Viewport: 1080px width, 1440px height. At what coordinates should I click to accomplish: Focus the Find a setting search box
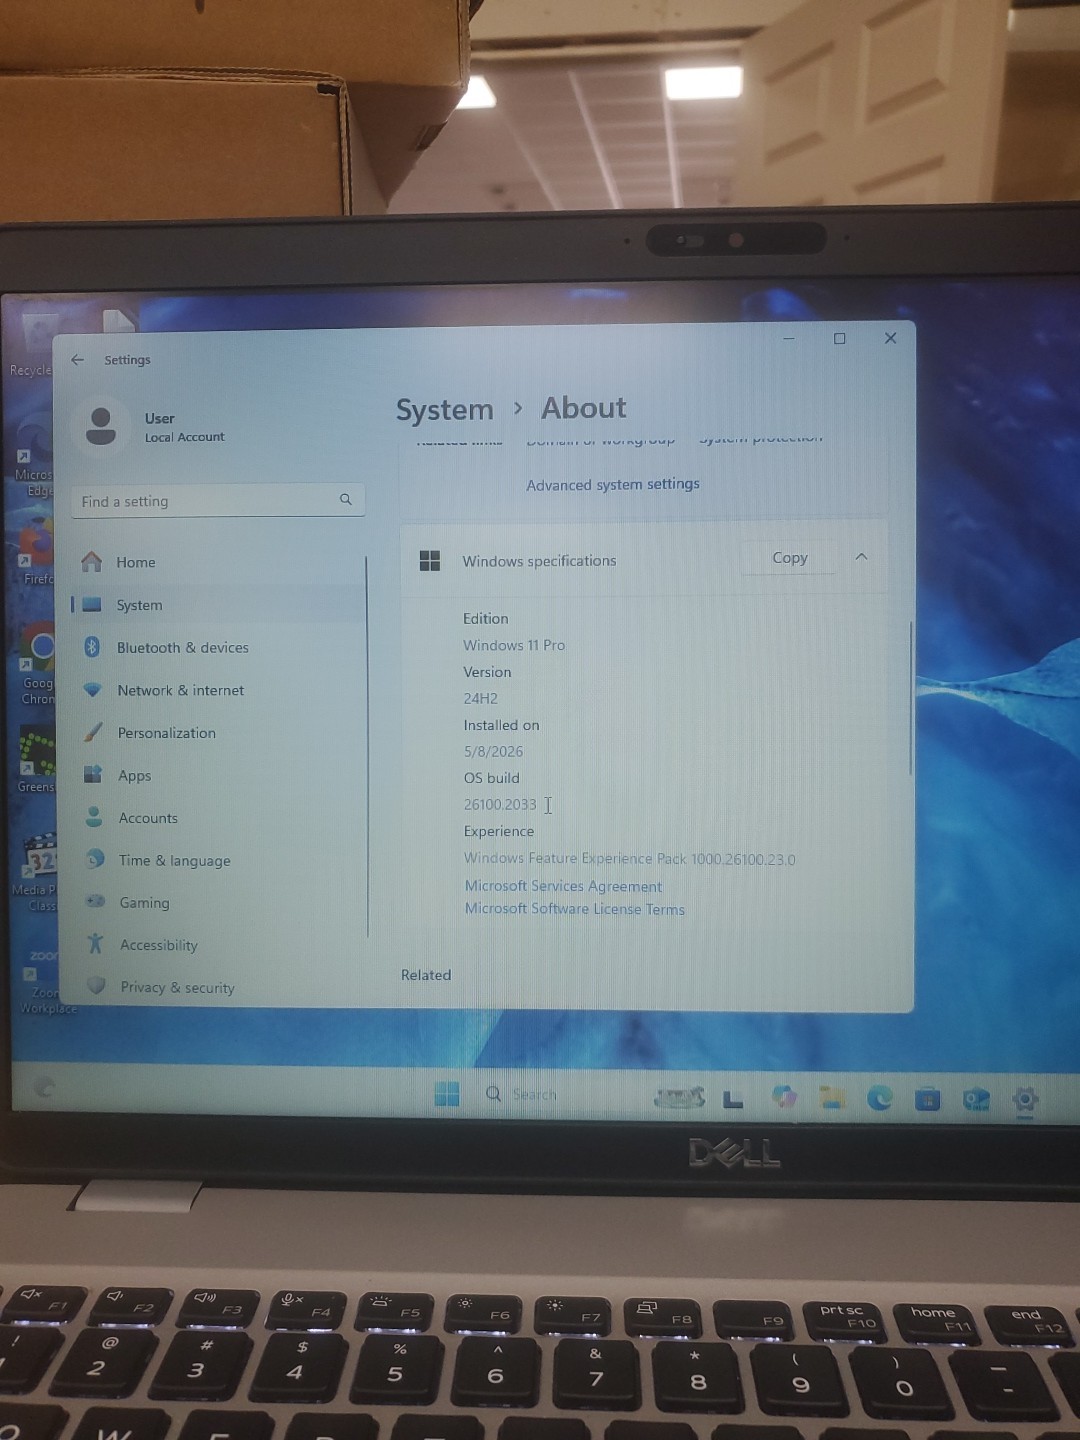pyautogui.click(x=218, y=501)
